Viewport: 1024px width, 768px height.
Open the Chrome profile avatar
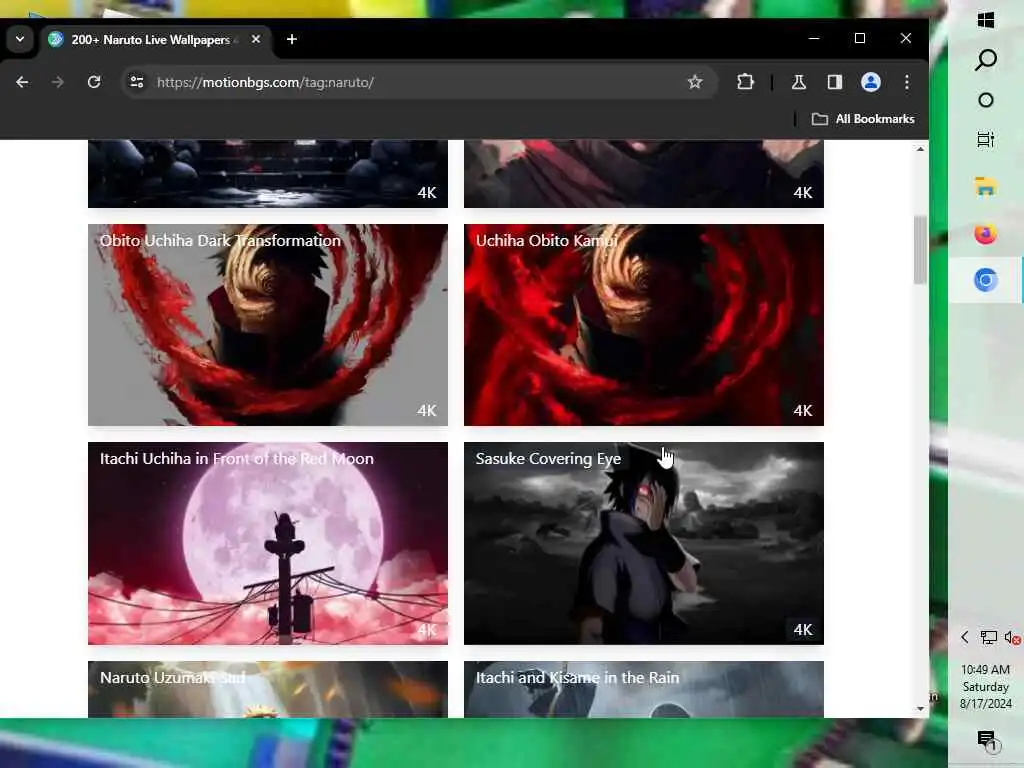tap(871, 82)
